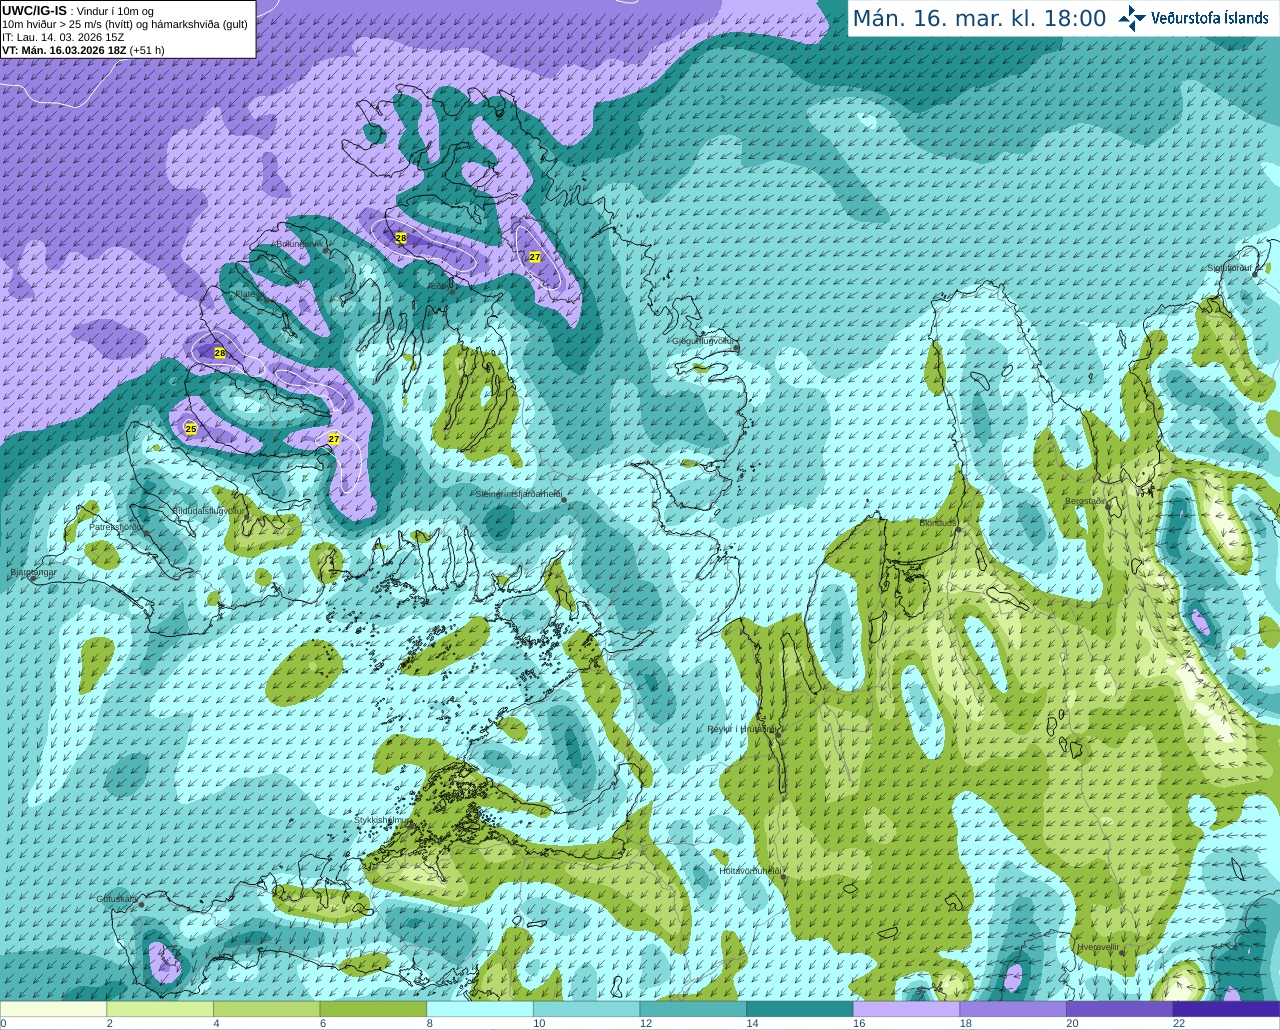
Task: Click the legend scale value 4
Action: (x=216, y=1023)
